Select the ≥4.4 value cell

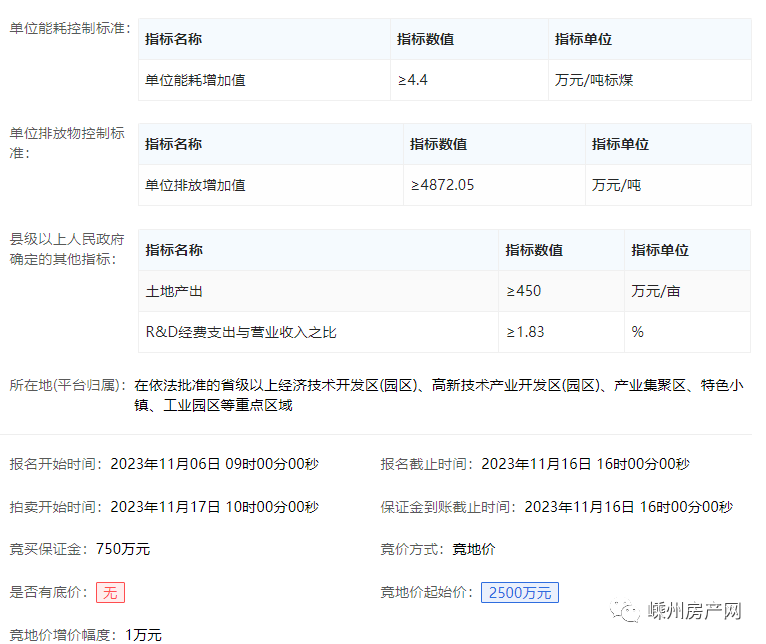click(413, 80)
